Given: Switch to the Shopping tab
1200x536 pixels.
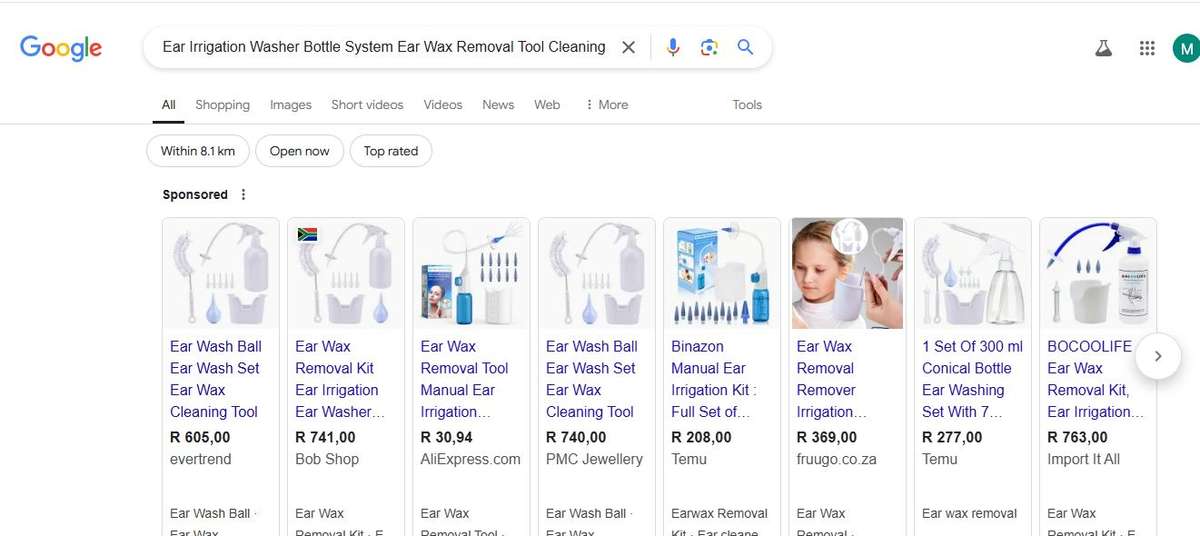Looking at the screenshot, I should pos(222,105).
